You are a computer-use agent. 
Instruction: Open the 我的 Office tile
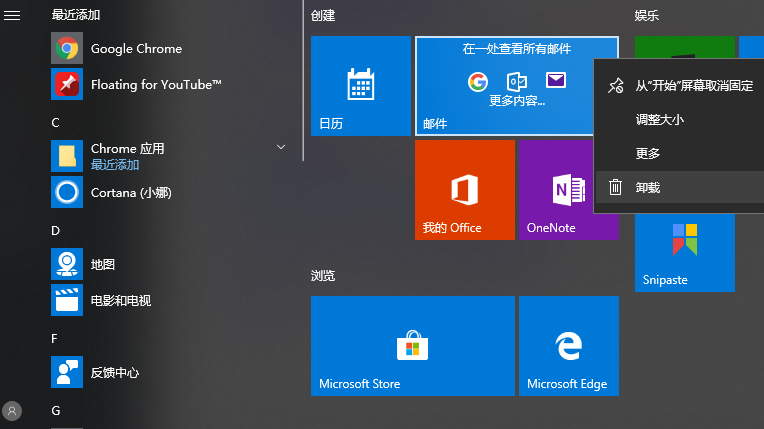tap(465, 190)
